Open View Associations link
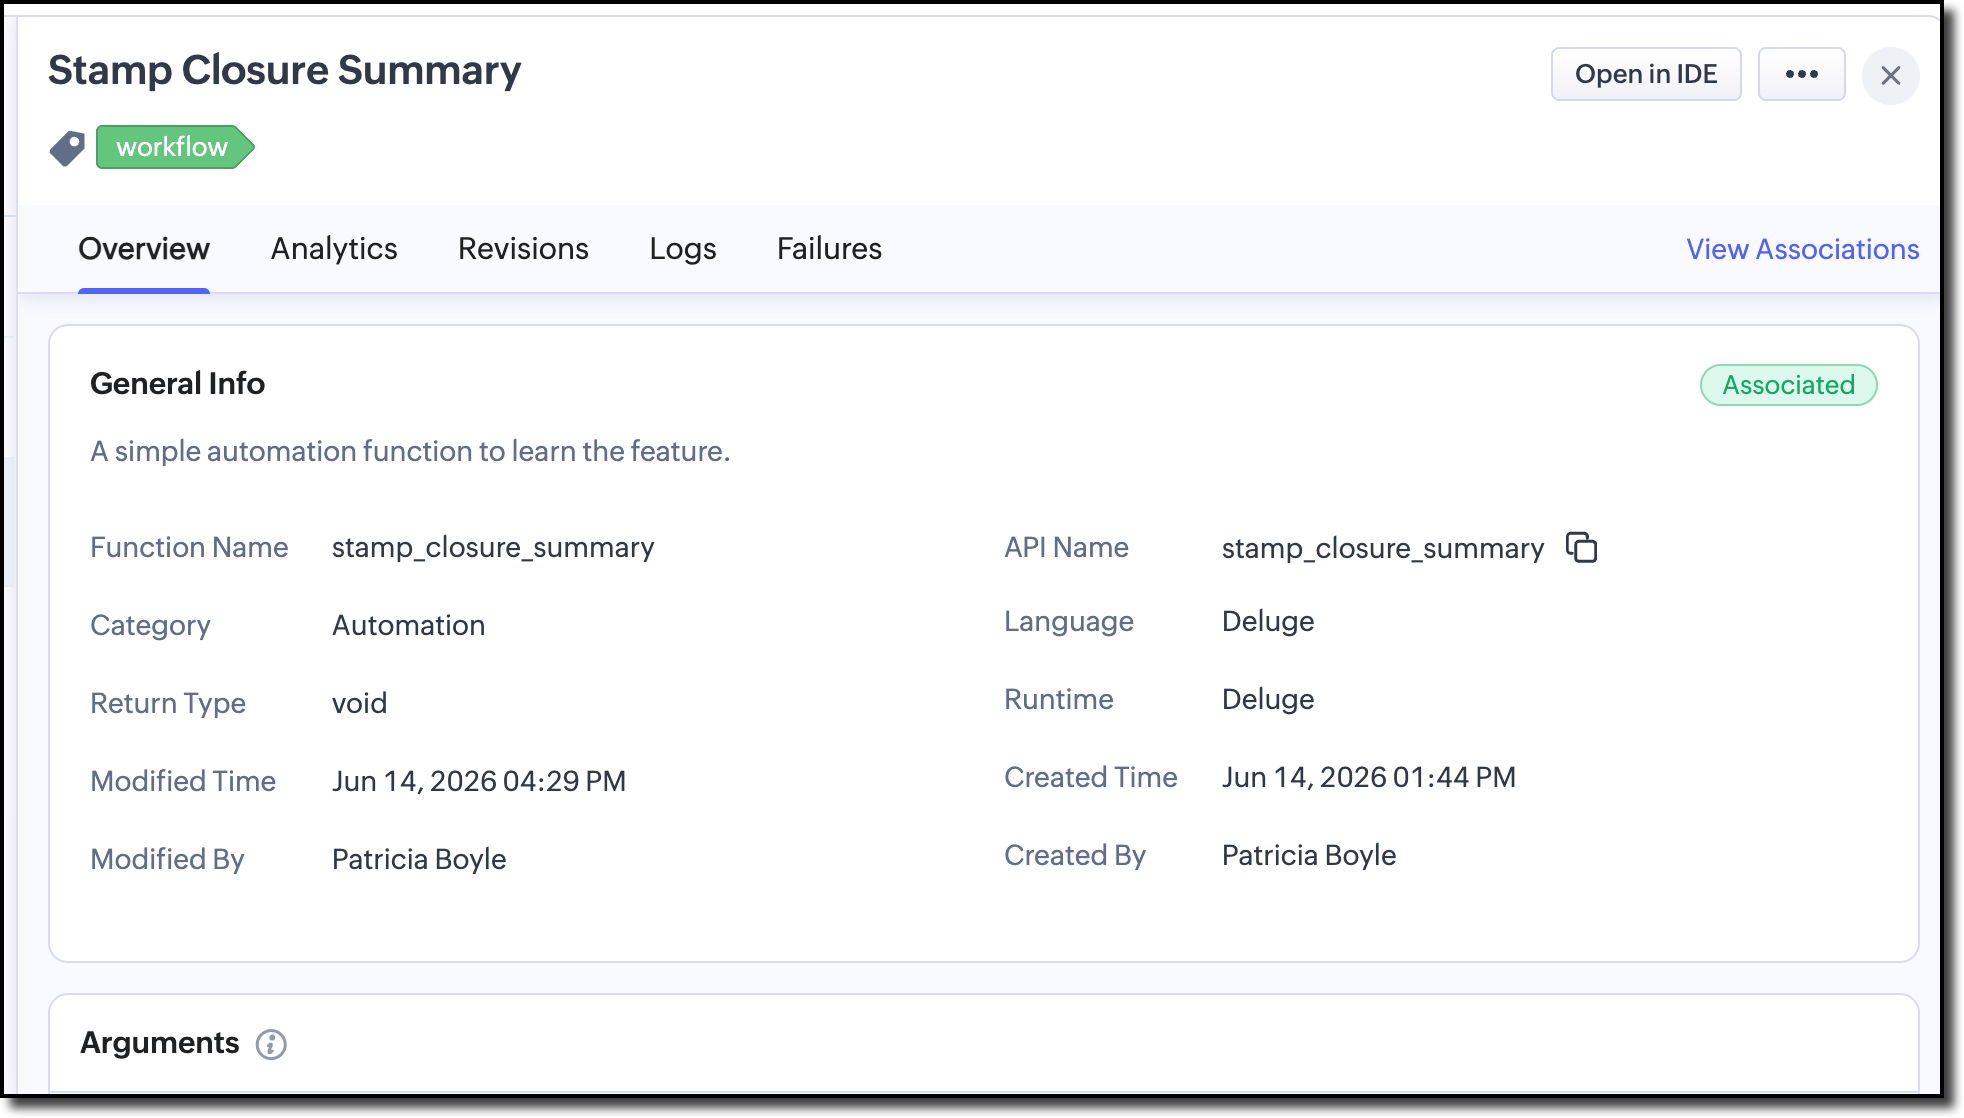This screenshot has width=1964, height=1118. tap(1802, 249)
